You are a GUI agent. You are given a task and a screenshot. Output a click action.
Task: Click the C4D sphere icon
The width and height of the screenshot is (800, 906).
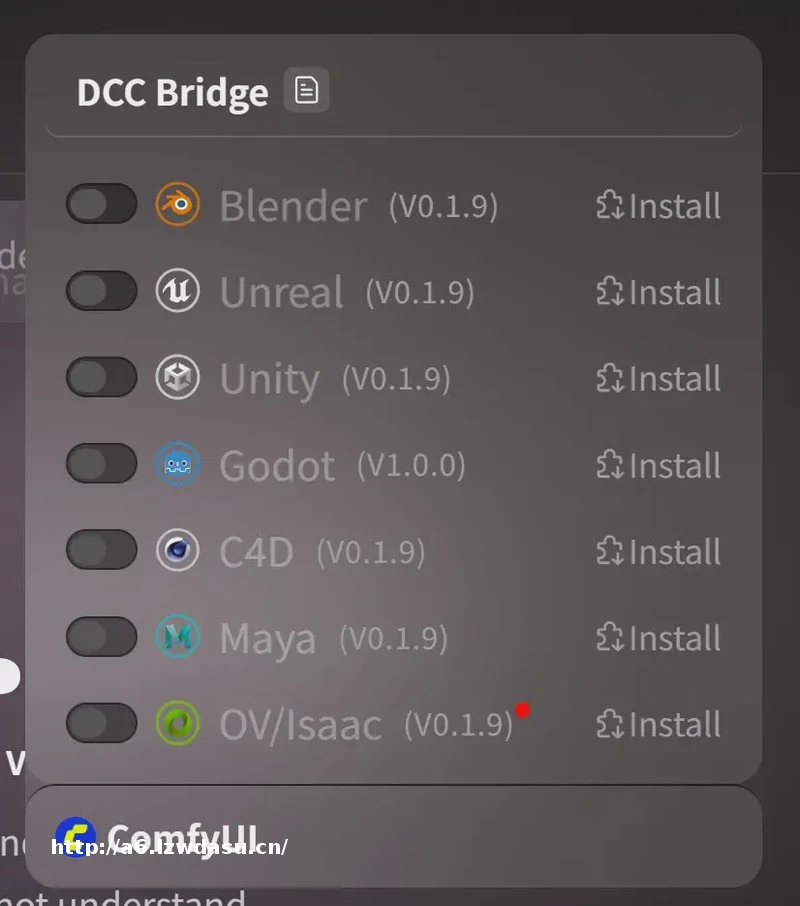[177, 551]
